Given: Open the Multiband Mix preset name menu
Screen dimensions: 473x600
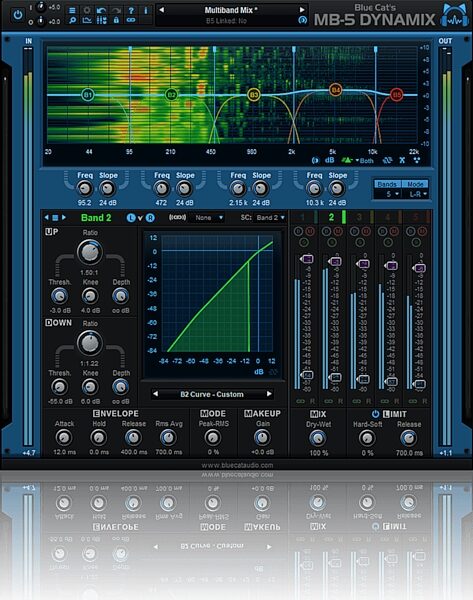Looking at the screenshot, I should [x=231, y=10].
